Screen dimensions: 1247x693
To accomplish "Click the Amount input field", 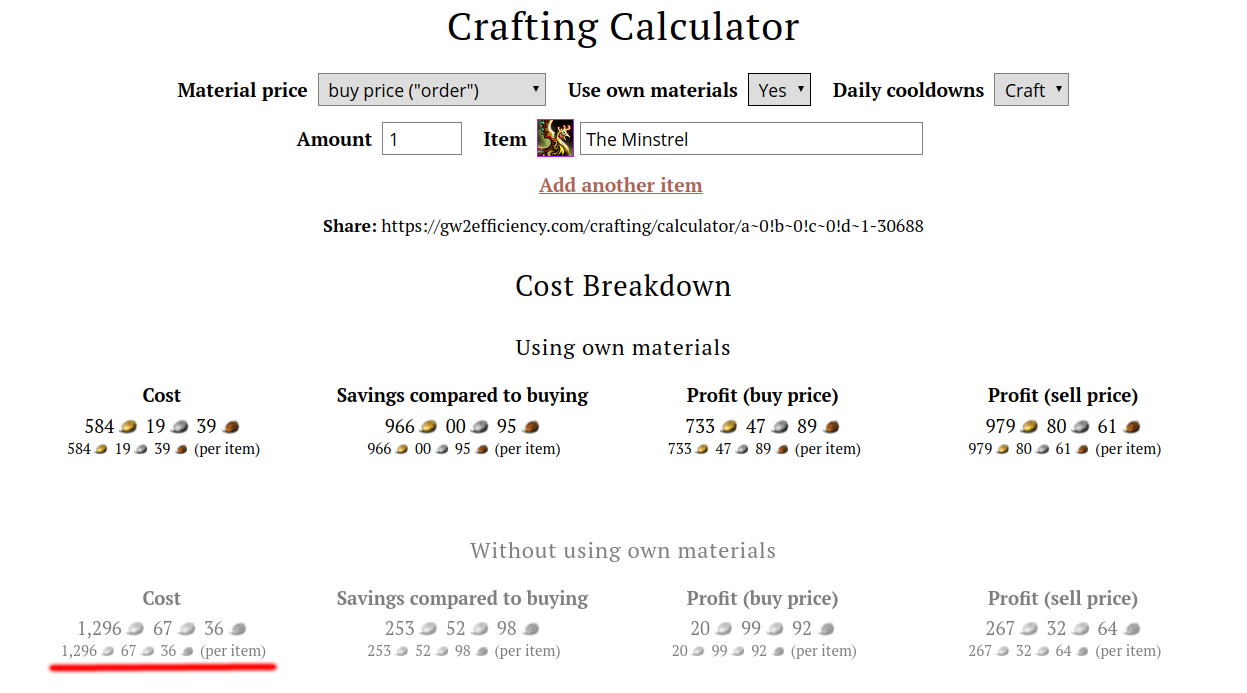I will coord(421,138).
